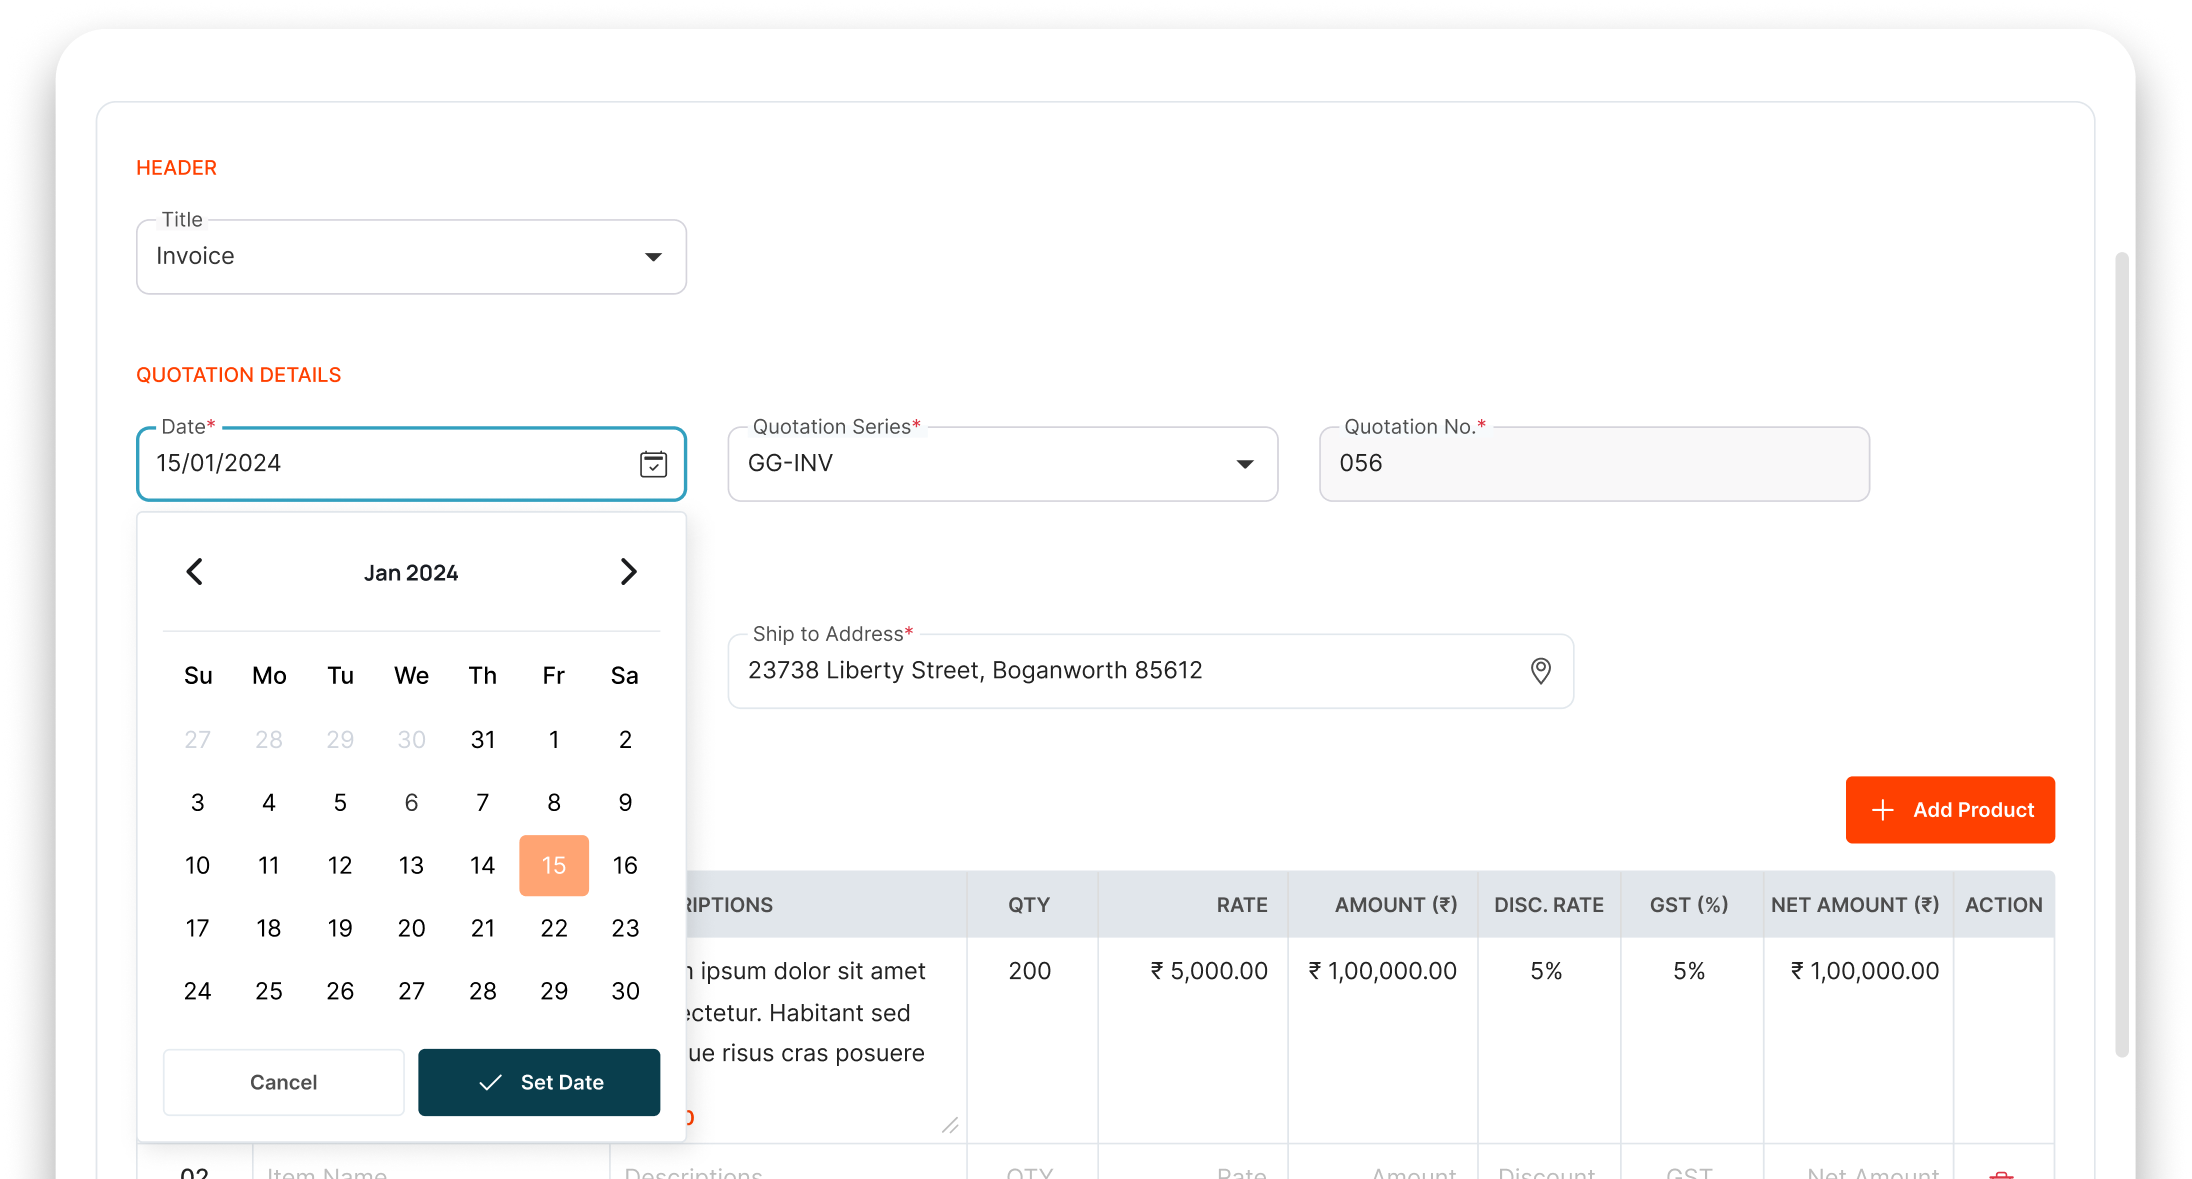The image size is (2192, 1179).
Task: Select date 9 in the calendar
Action: point(625,803)
